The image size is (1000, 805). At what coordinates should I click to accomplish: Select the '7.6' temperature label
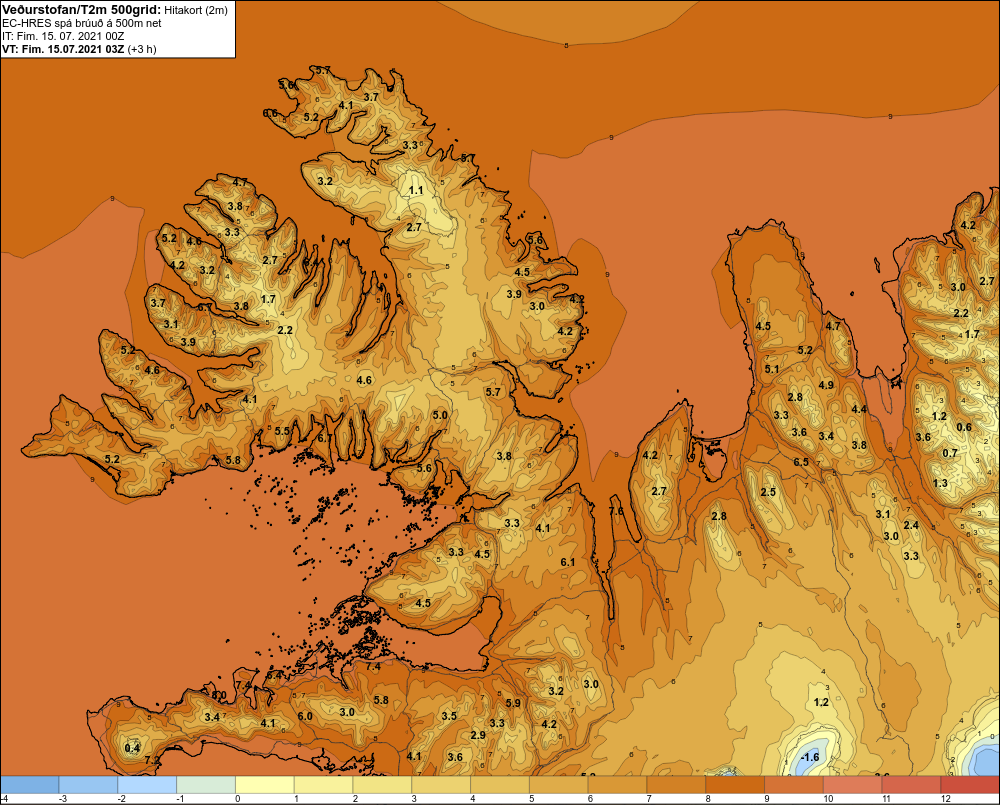[x=616, y=511]
